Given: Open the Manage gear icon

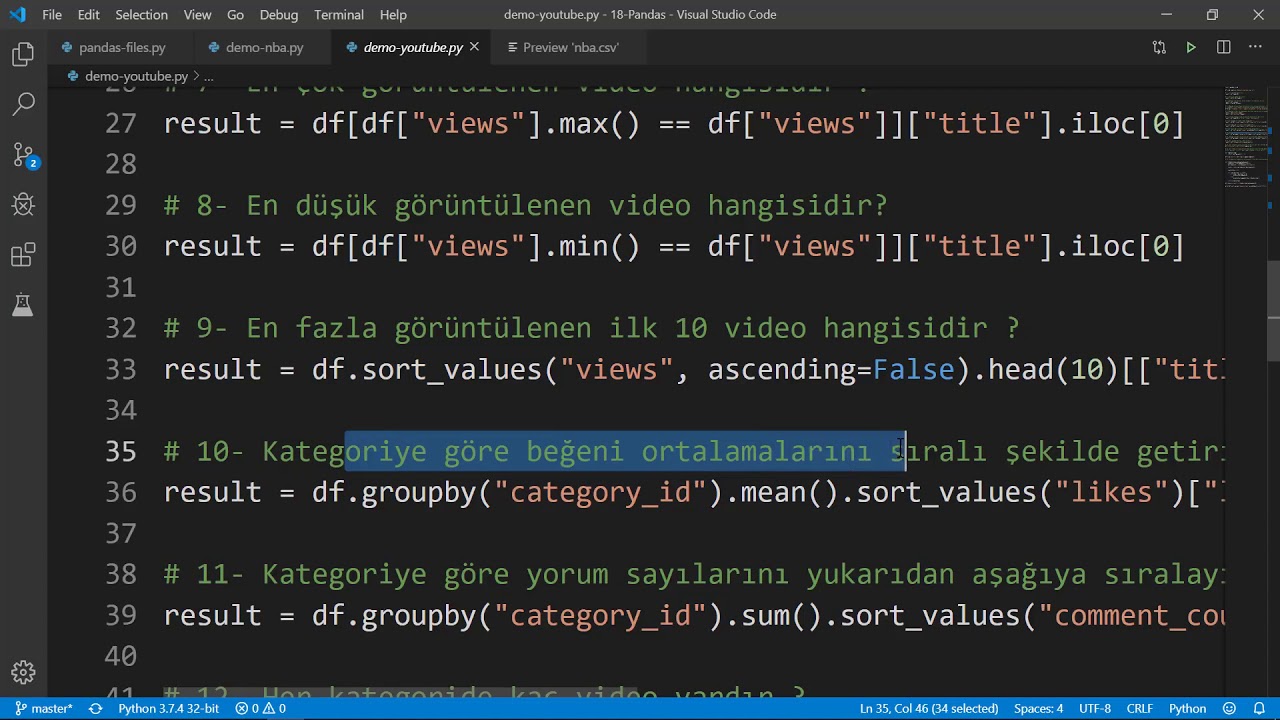Looking at the screenshot, I should click(23, 671).
